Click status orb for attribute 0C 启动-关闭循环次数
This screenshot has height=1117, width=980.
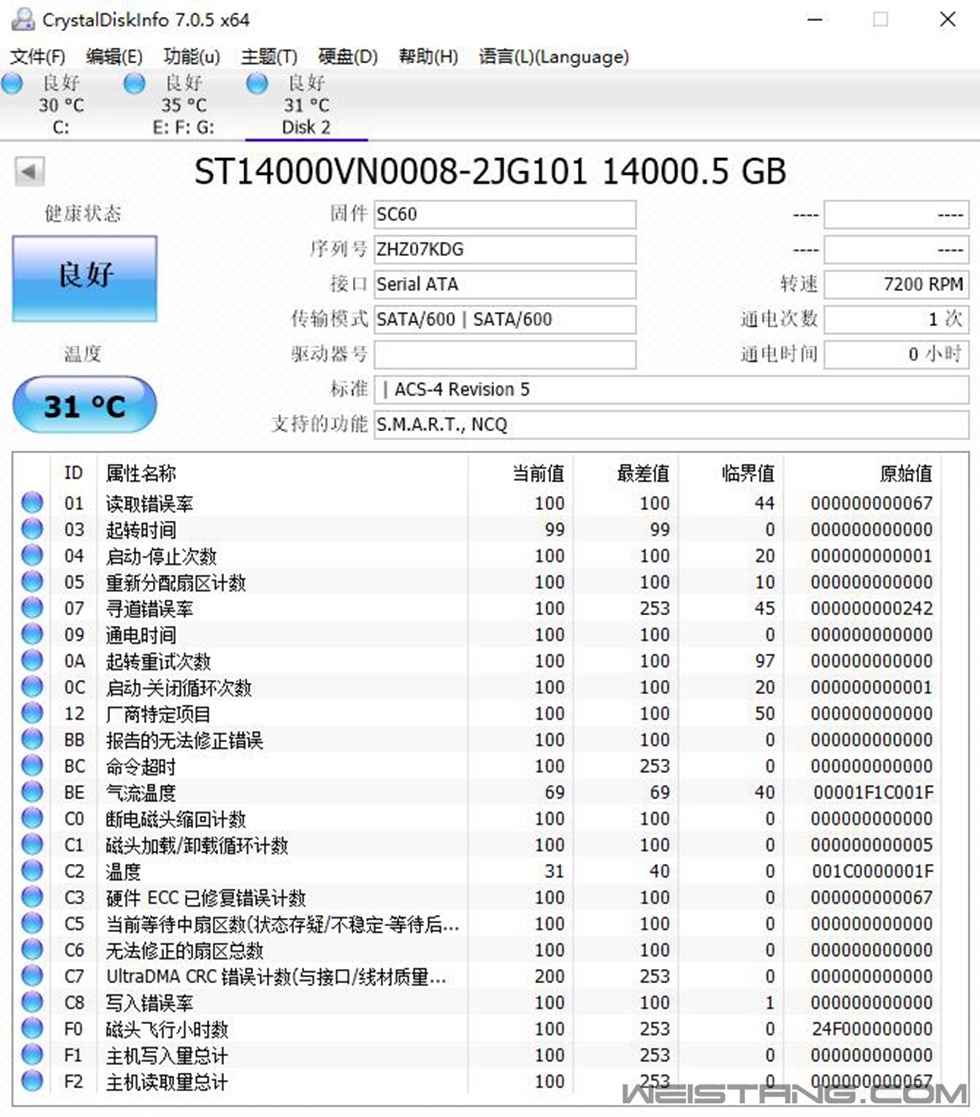click(32, 687)
